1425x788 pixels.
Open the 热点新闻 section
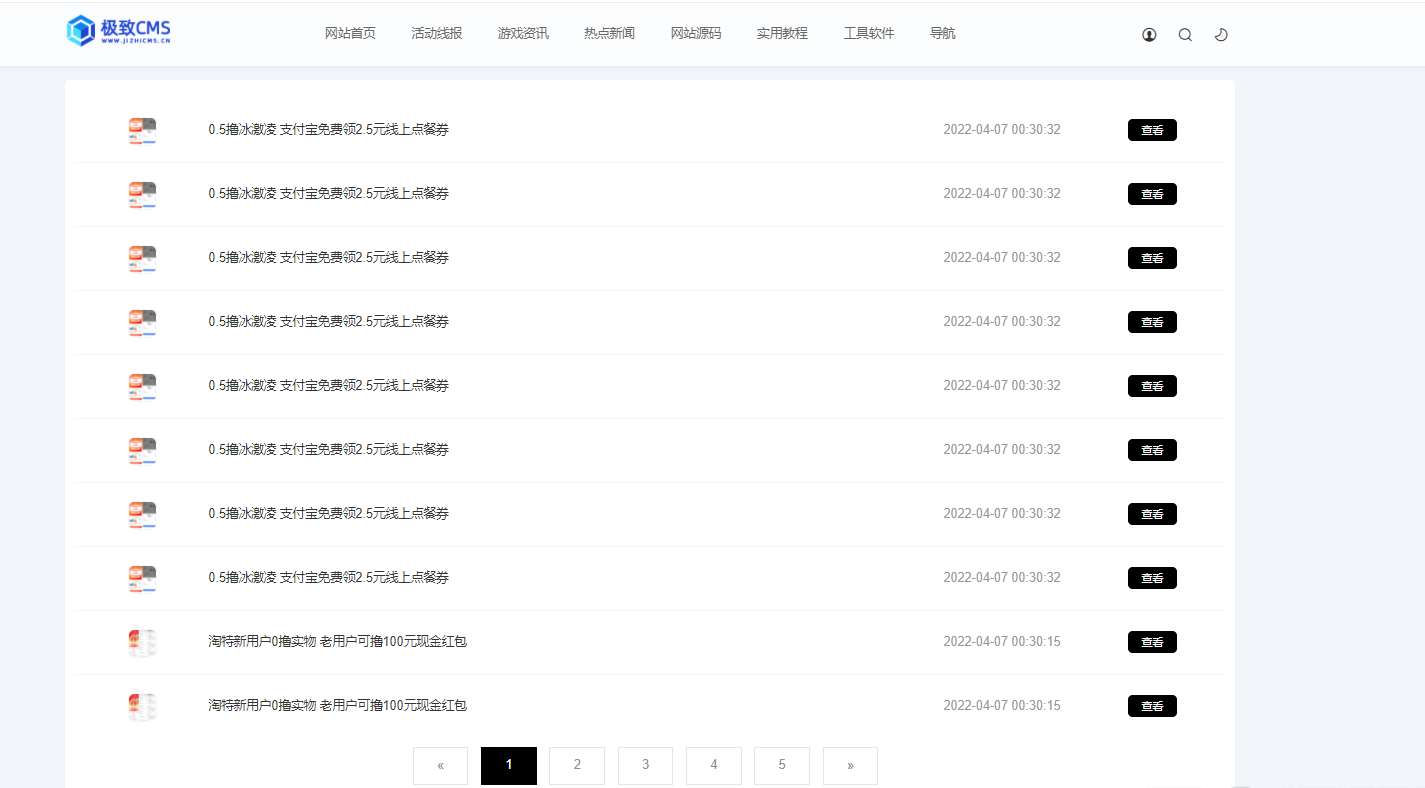(x=609, y=33)
